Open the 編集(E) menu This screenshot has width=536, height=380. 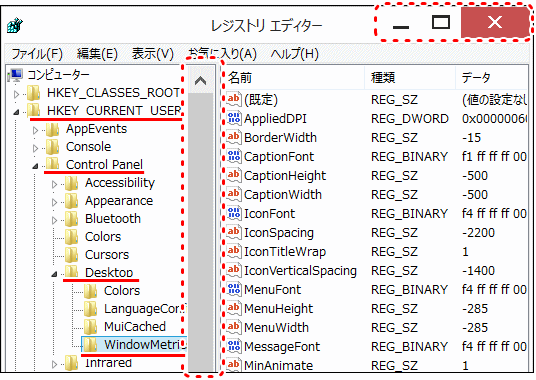click(97, 54)
